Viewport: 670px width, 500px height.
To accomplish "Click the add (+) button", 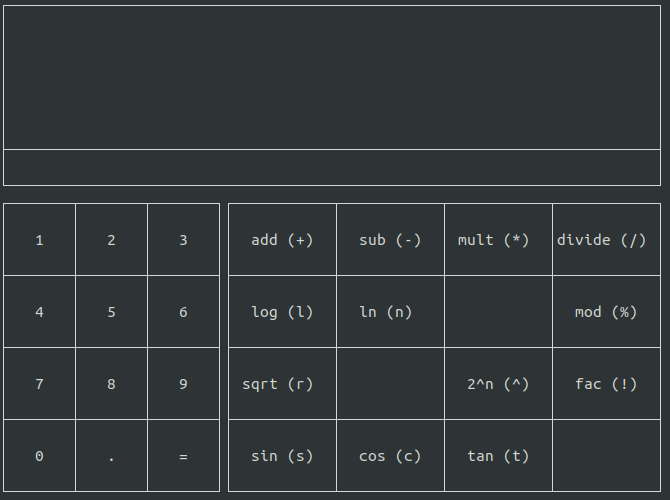I will point(282,240).
